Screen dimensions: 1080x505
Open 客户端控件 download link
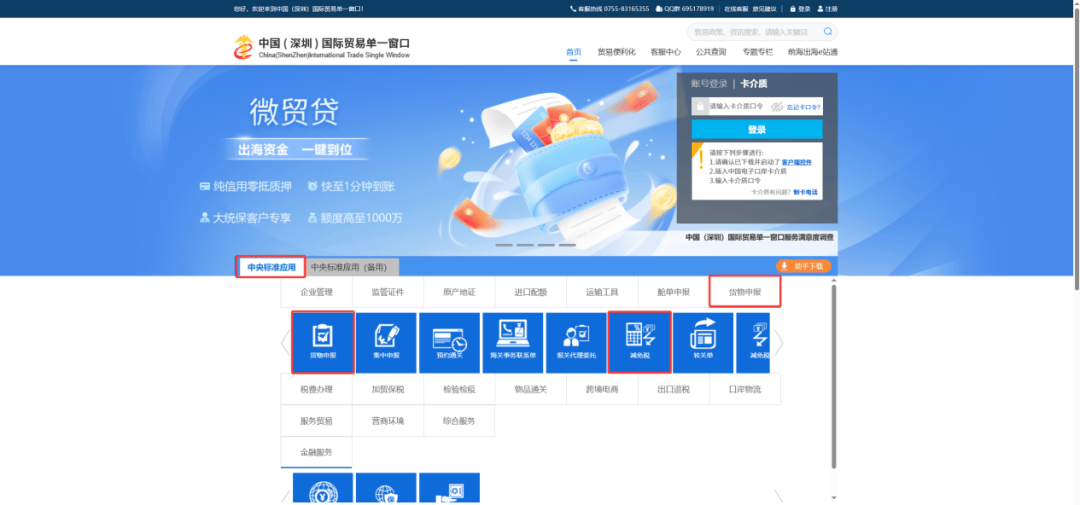[x=796, y=162]
